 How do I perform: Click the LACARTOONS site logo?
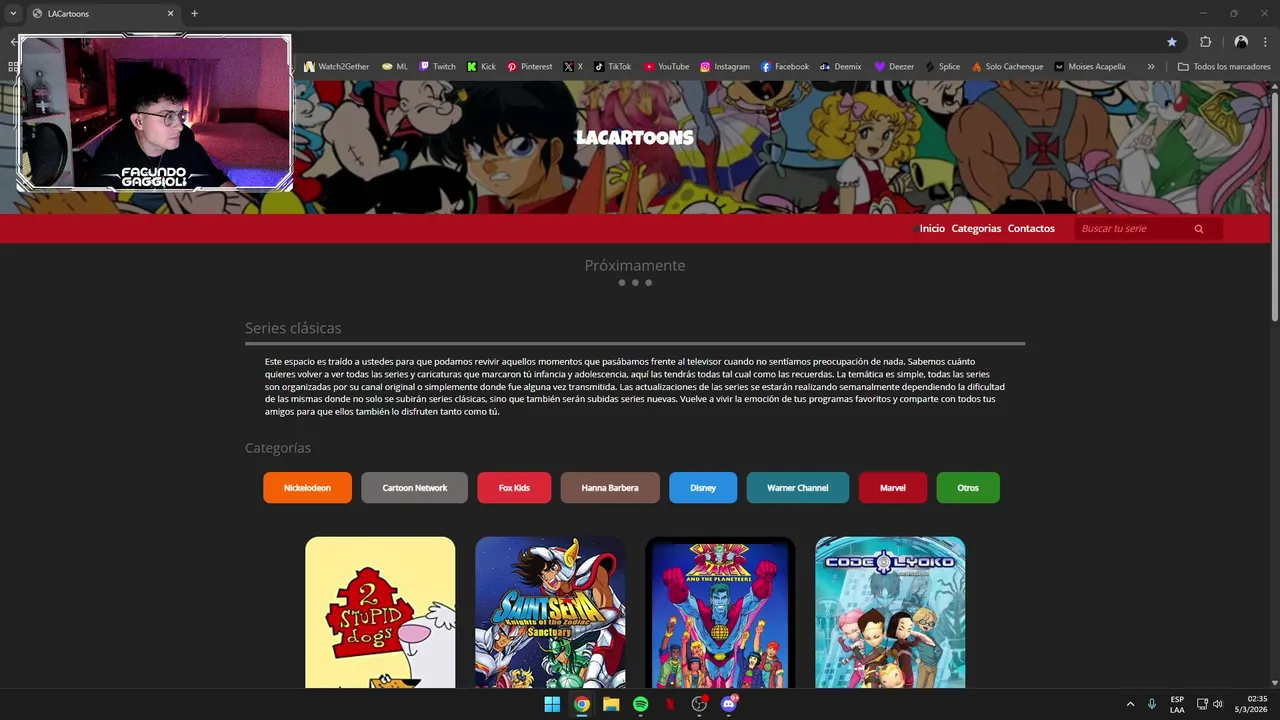point(634,137)
